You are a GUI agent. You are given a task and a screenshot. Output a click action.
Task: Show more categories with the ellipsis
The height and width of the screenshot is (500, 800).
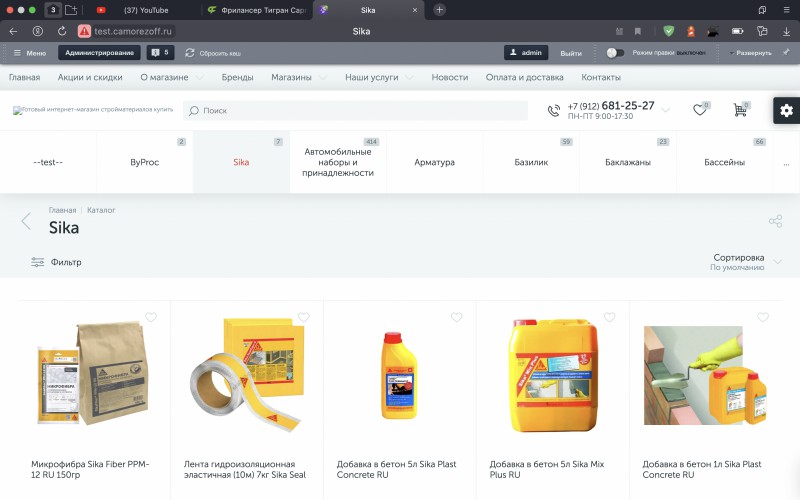(x=786, y=164)
